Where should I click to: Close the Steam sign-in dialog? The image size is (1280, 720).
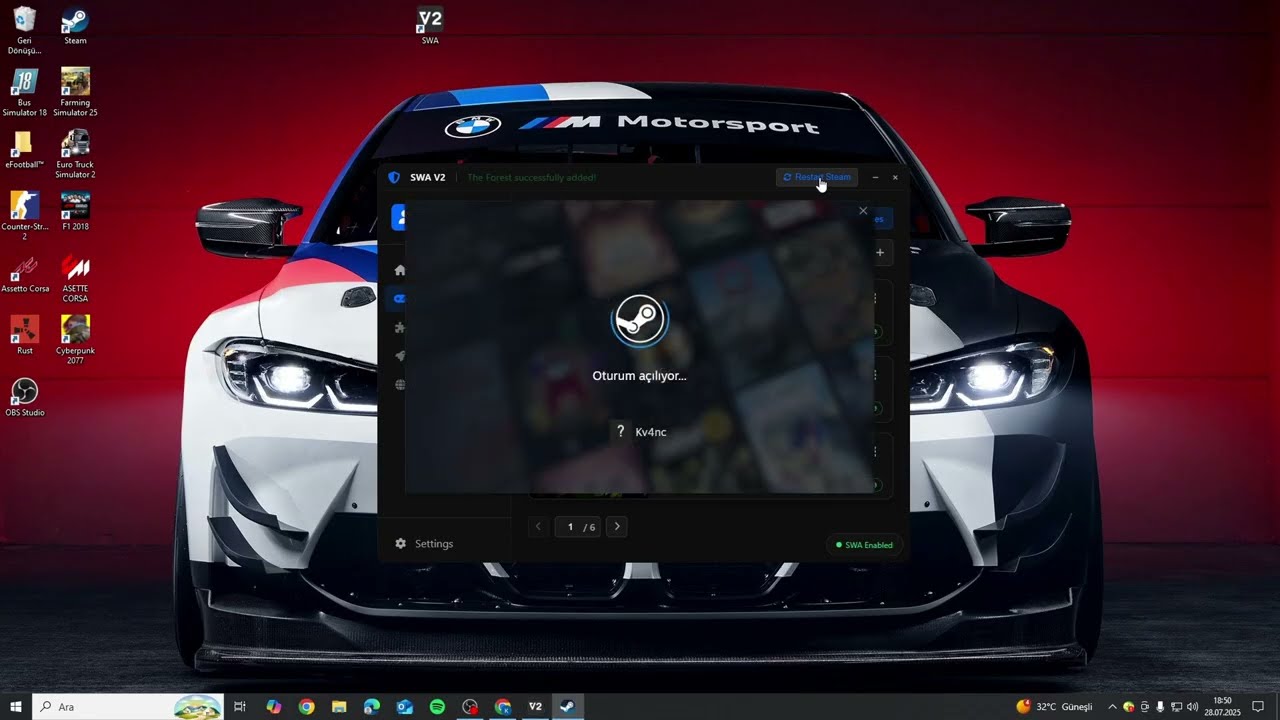[863, 211]
